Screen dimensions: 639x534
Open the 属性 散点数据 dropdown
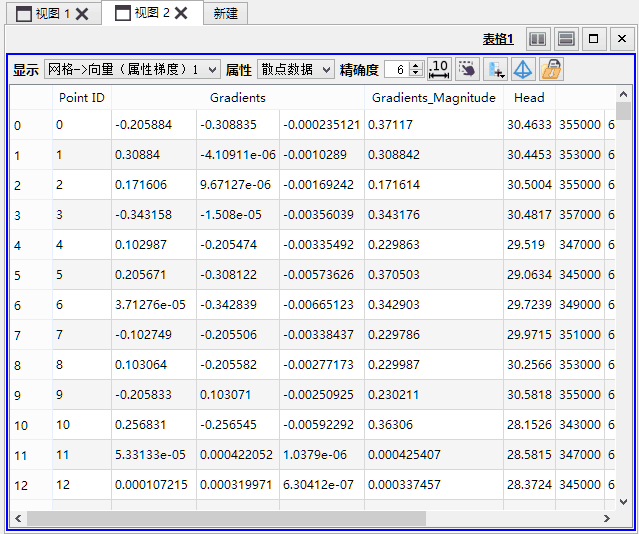click(295, 70)
